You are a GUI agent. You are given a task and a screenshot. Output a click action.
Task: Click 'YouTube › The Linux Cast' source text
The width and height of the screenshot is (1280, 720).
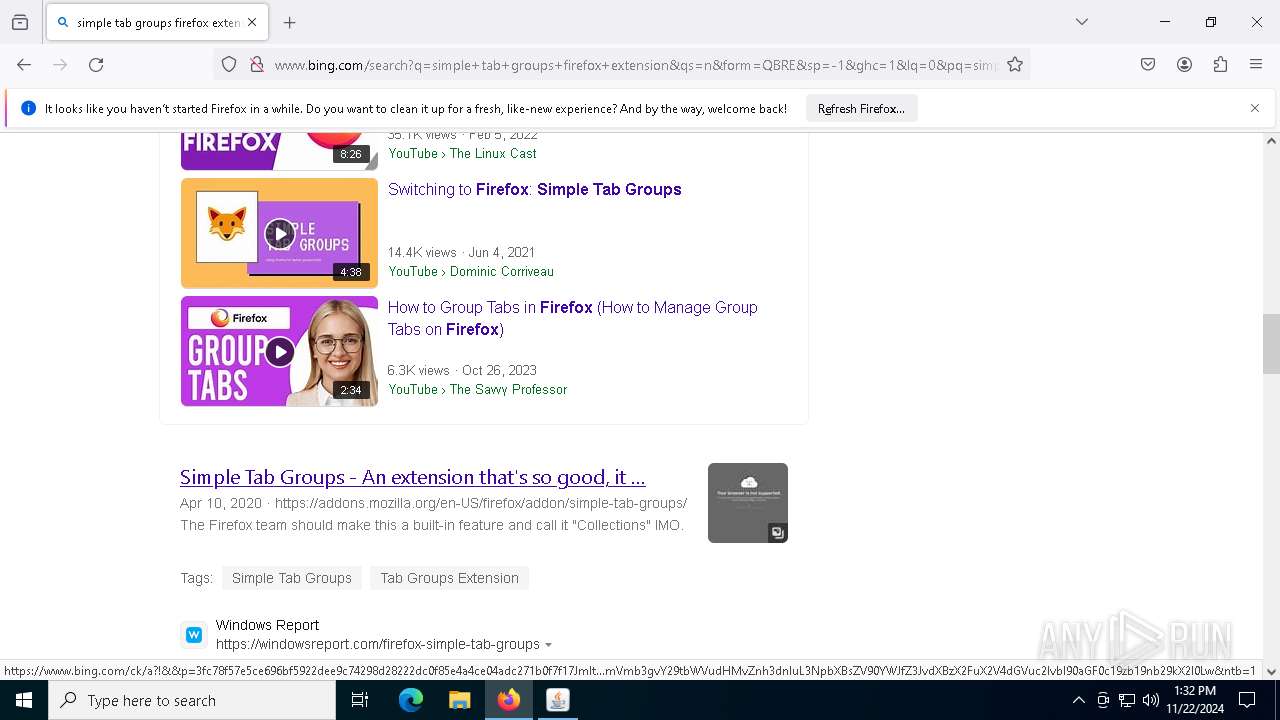point(462,153)
